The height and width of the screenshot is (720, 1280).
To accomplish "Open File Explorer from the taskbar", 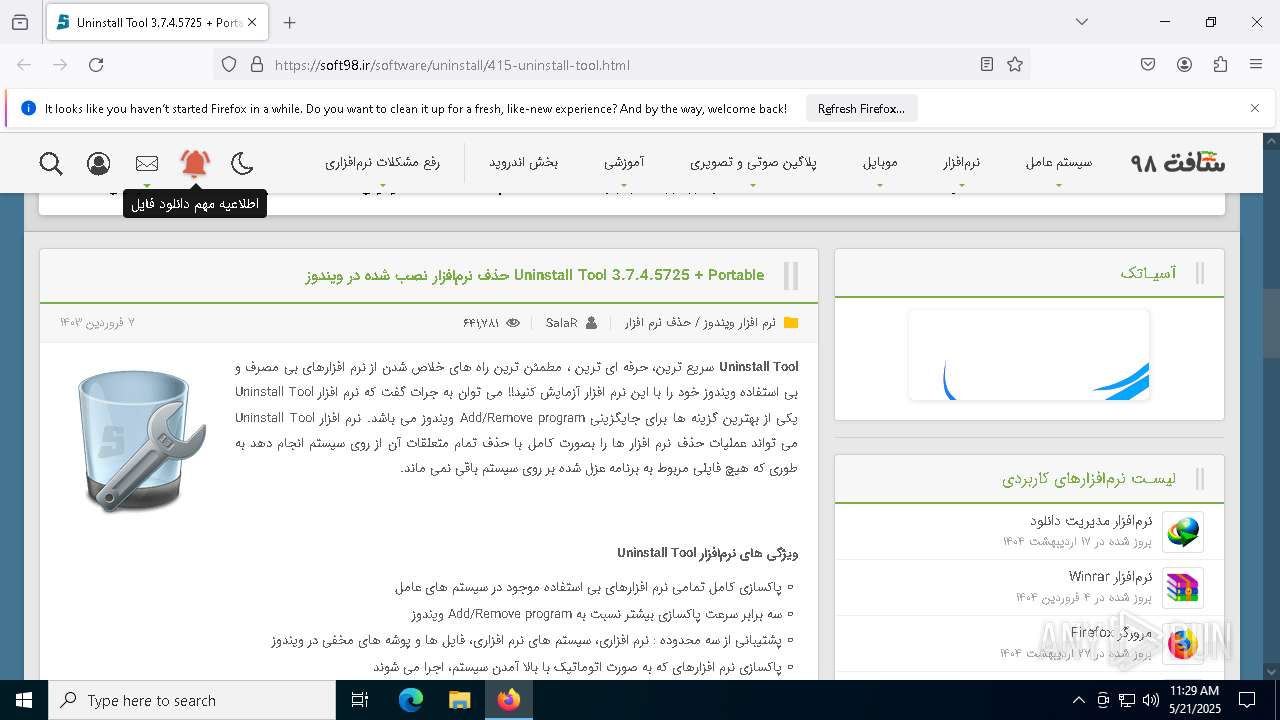I will tap(459, 700).
